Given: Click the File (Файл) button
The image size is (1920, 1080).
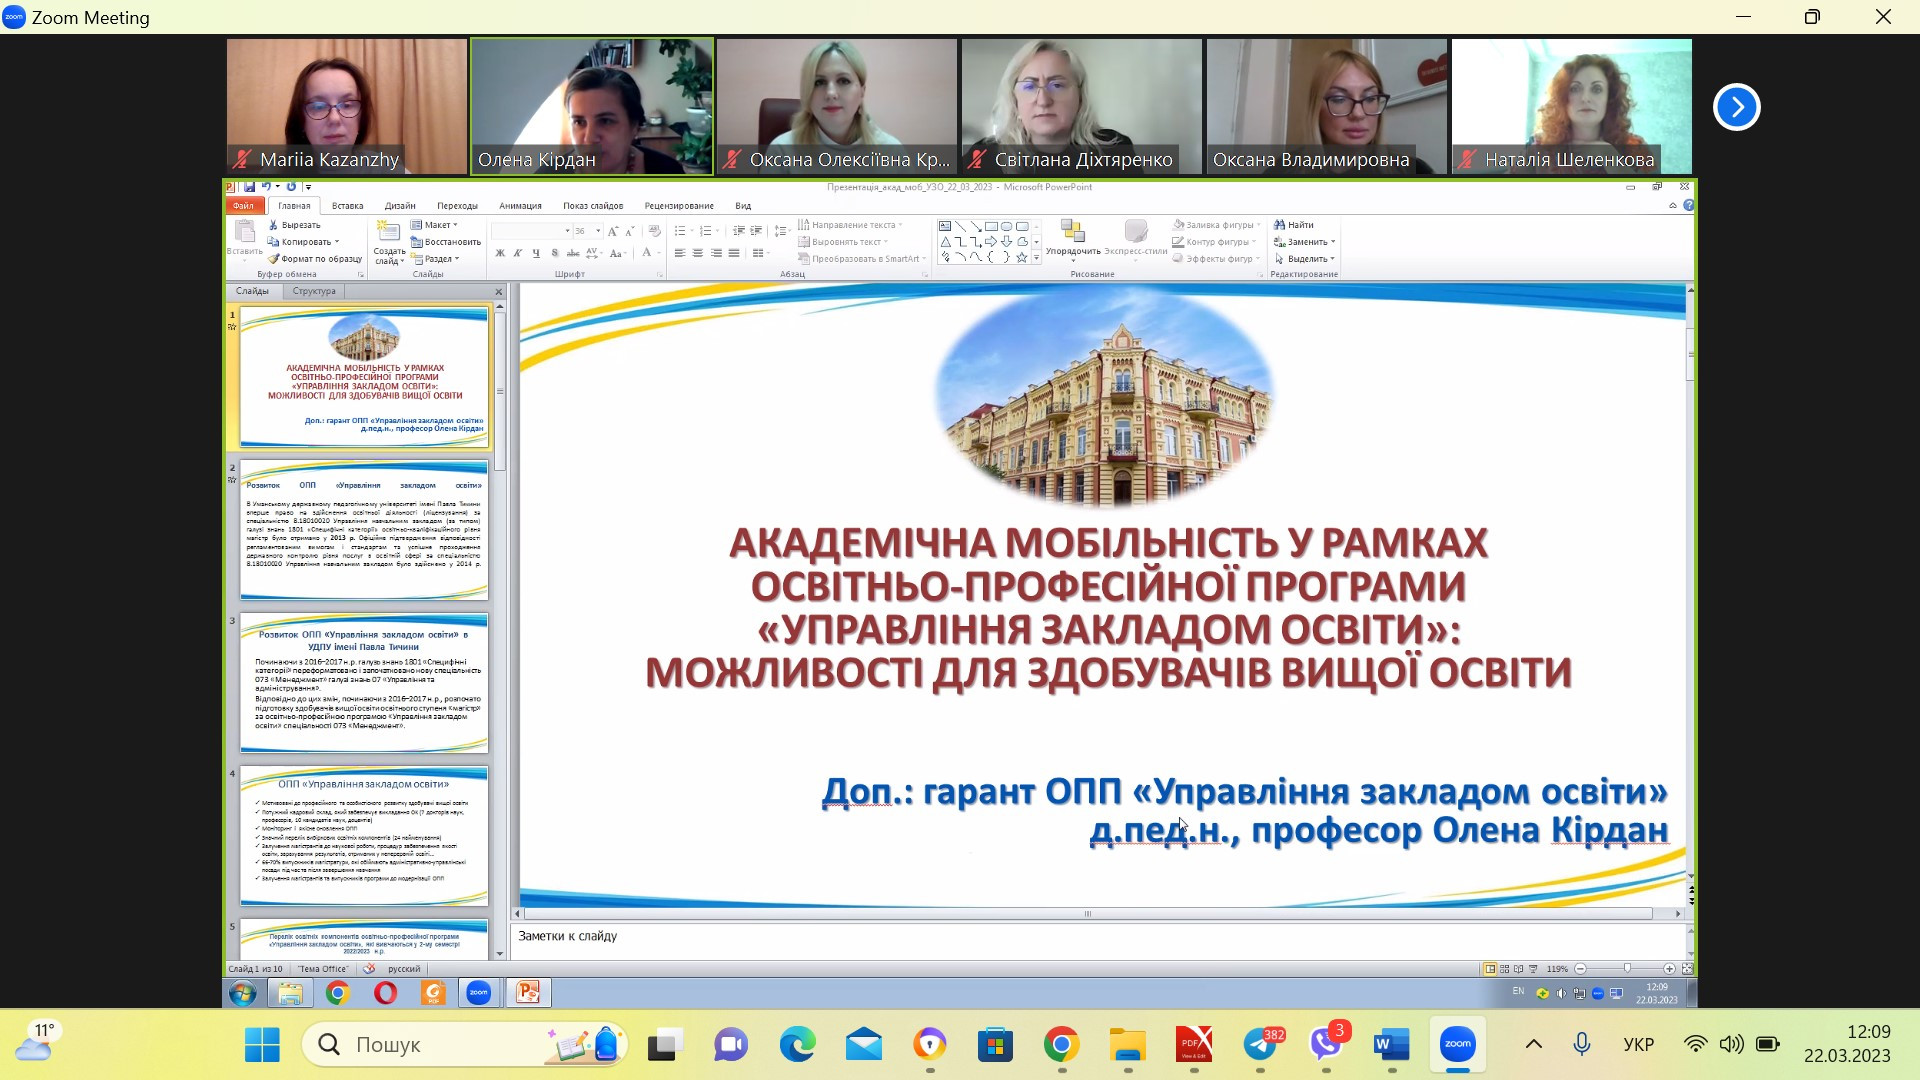Looking at the screenshot, I should [x=243, y=206].
